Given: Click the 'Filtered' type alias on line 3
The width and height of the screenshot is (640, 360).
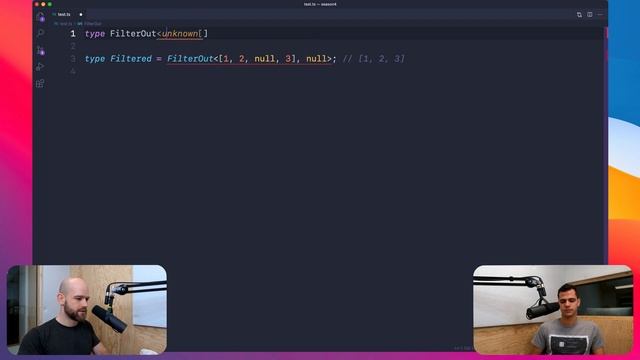Looking at the screenshot, I should [131, 59].
